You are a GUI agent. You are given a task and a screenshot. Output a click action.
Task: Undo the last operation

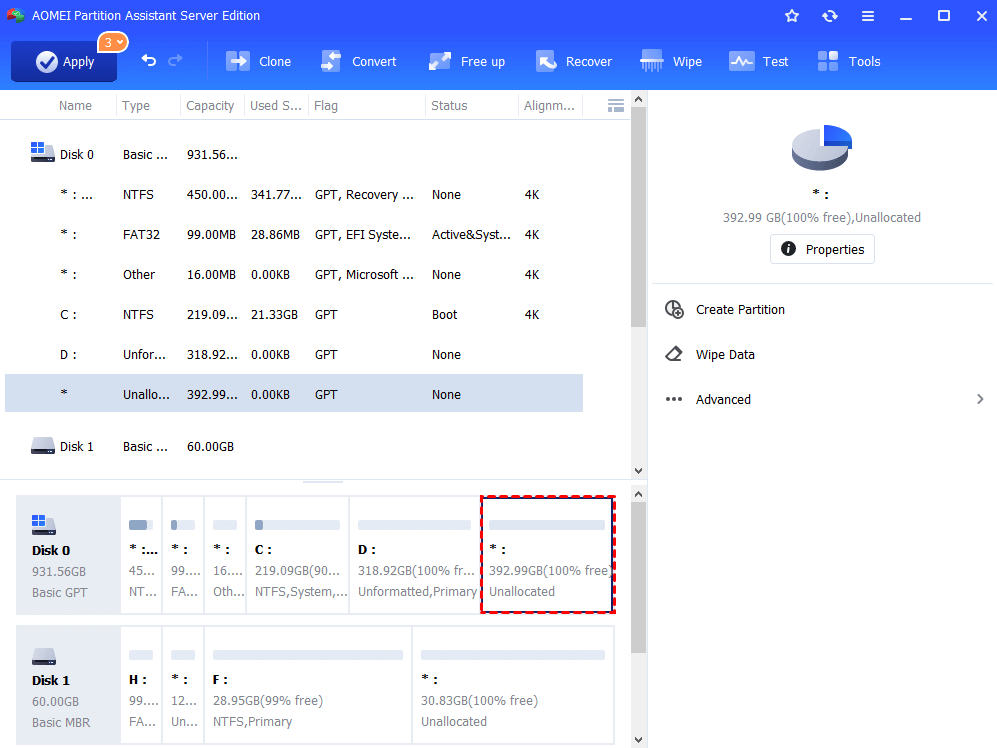click(148, 60)
